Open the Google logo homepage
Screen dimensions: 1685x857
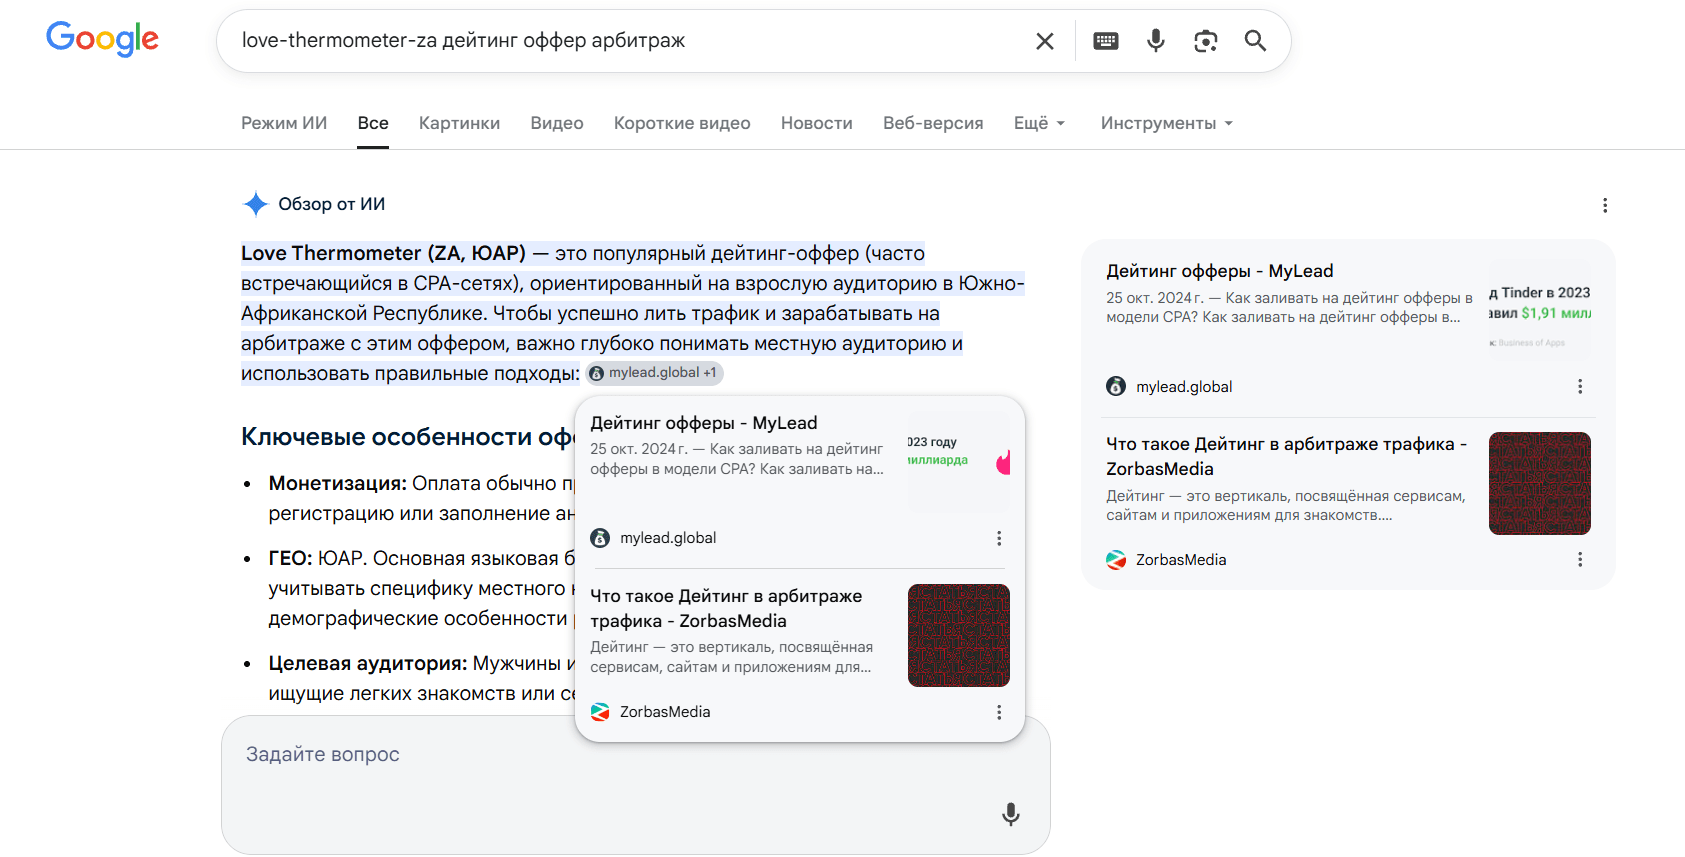click(102, 39)
